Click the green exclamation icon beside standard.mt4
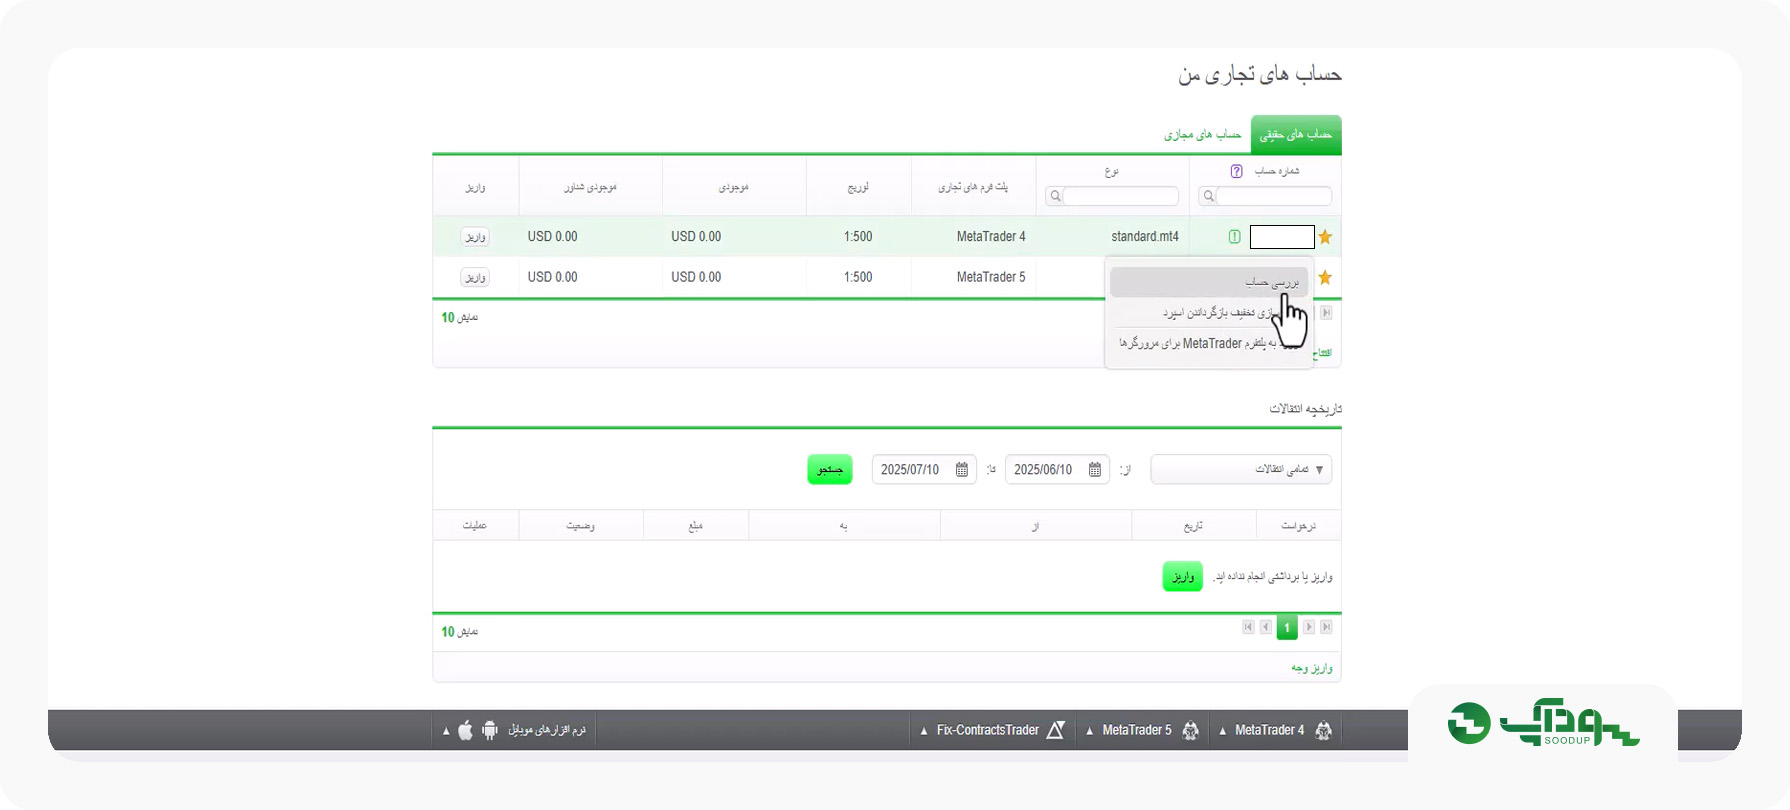 point(1234,237)
